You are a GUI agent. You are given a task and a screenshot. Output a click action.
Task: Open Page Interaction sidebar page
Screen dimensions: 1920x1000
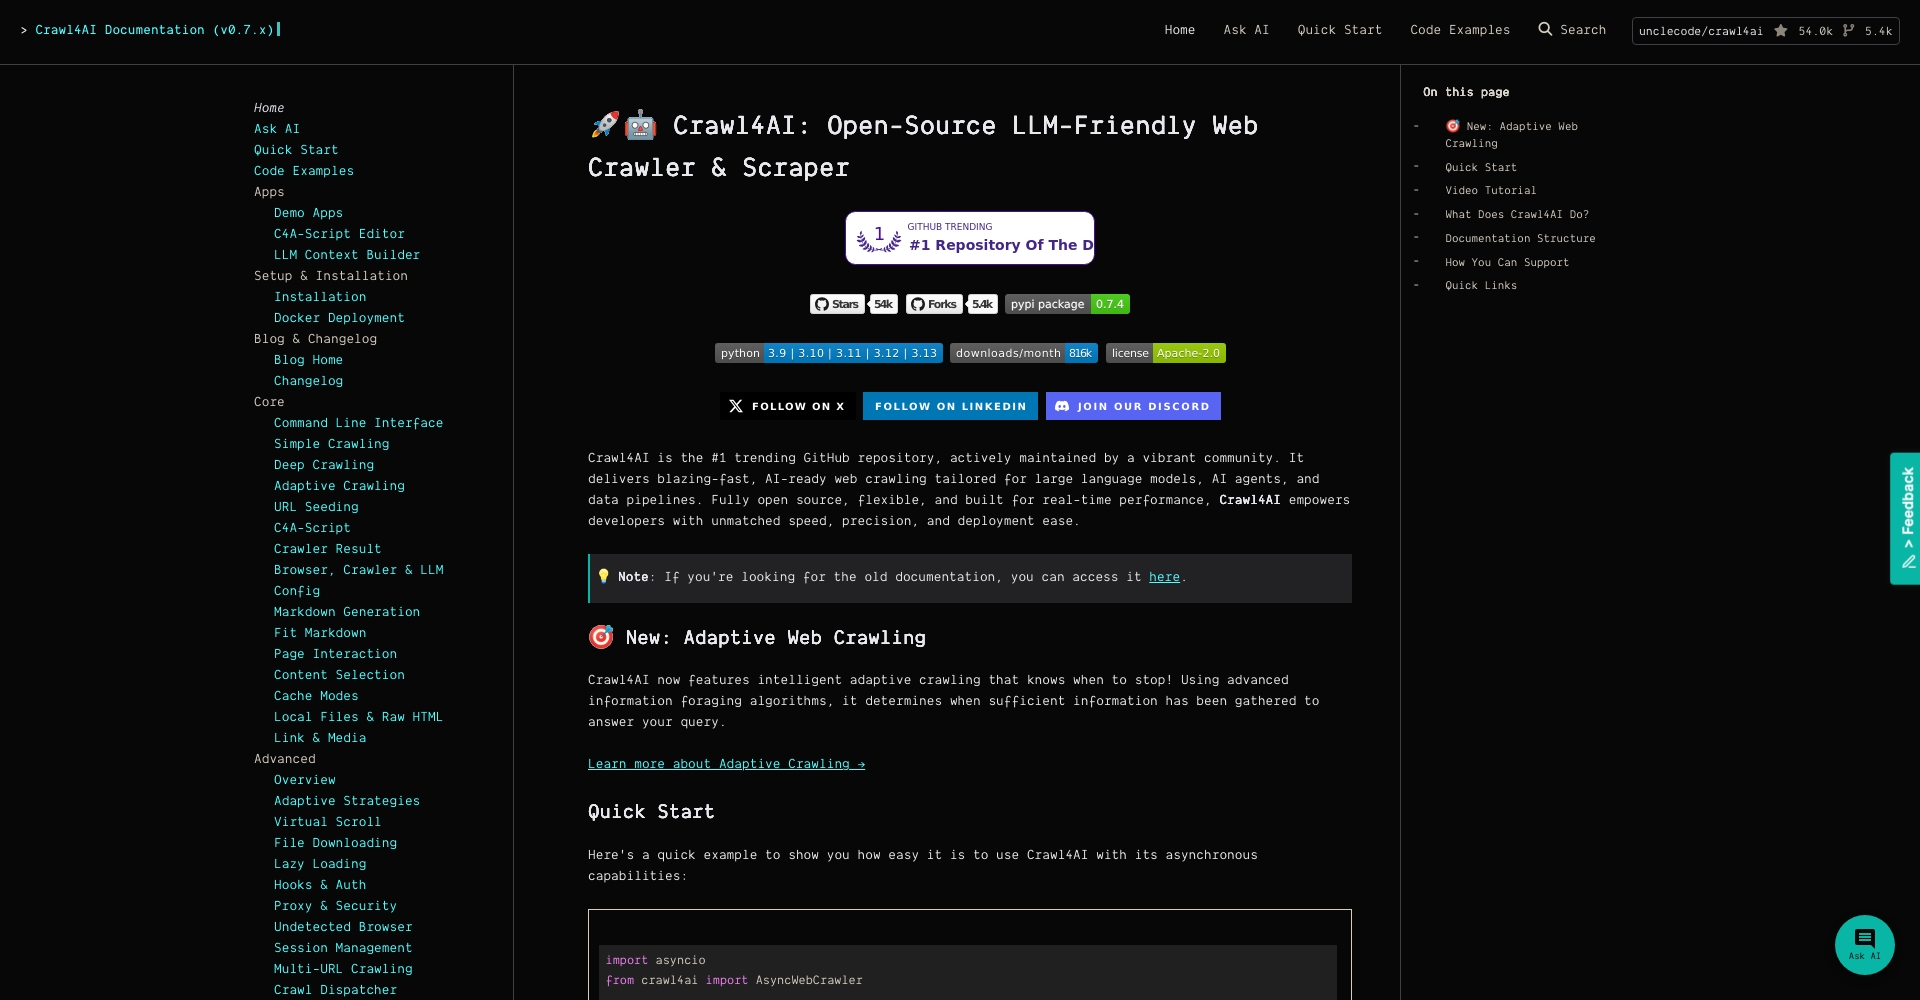(x=335, y=654)
